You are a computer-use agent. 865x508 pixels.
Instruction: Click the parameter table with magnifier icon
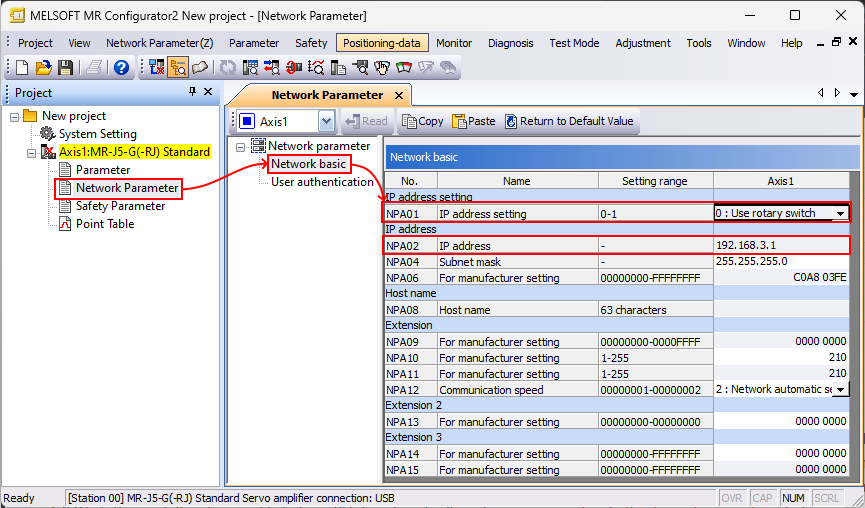pyautogui.click(x=250, y=67)
